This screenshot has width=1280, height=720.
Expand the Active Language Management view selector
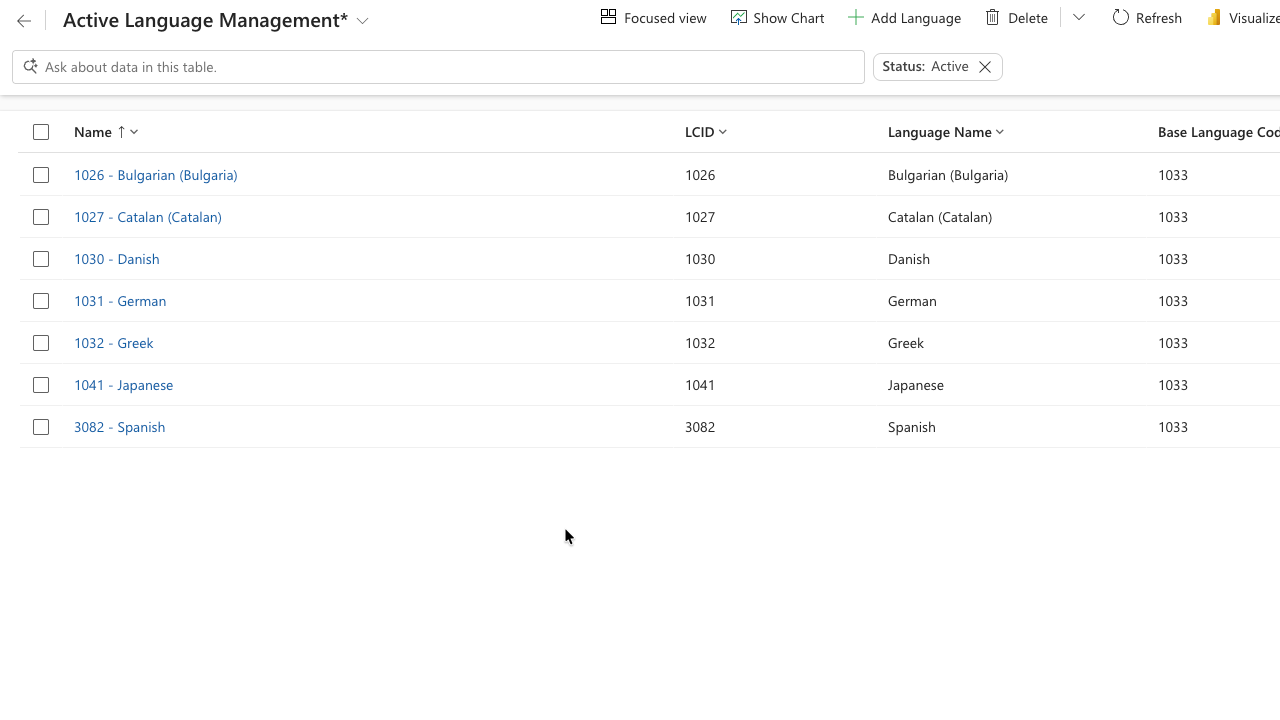point(363,21)
